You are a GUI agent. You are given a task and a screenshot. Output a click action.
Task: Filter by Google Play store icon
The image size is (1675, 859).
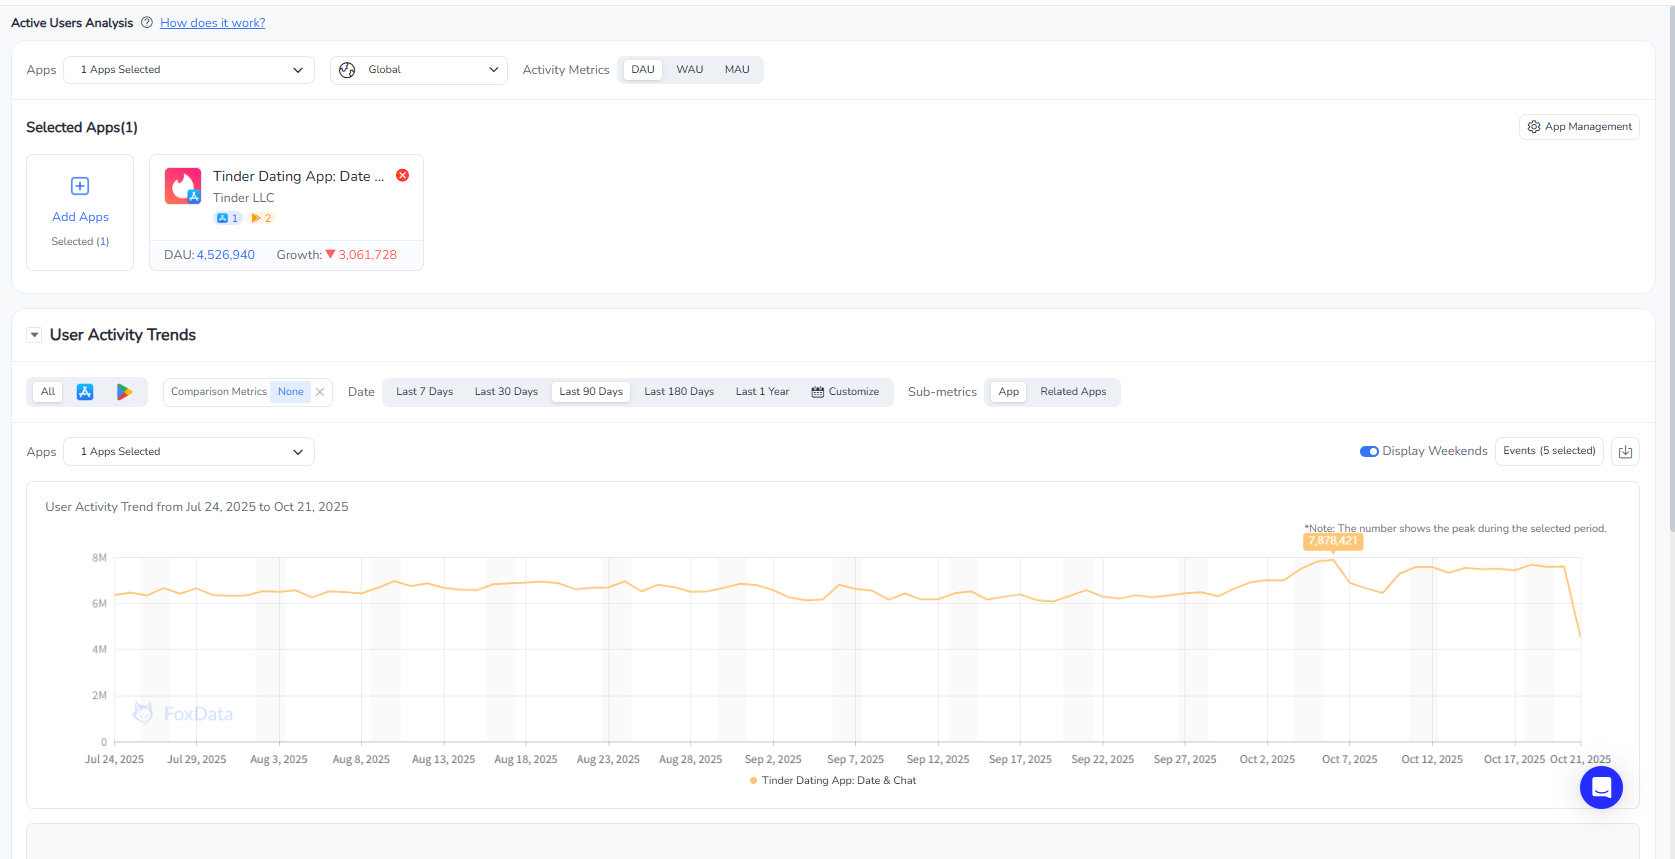tap(124, 392)
